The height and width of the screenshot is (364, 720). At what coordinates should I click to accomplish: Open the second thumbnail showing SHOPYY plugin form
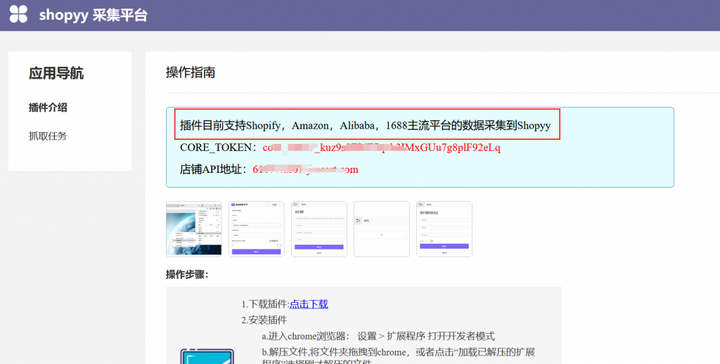[256, 229]
